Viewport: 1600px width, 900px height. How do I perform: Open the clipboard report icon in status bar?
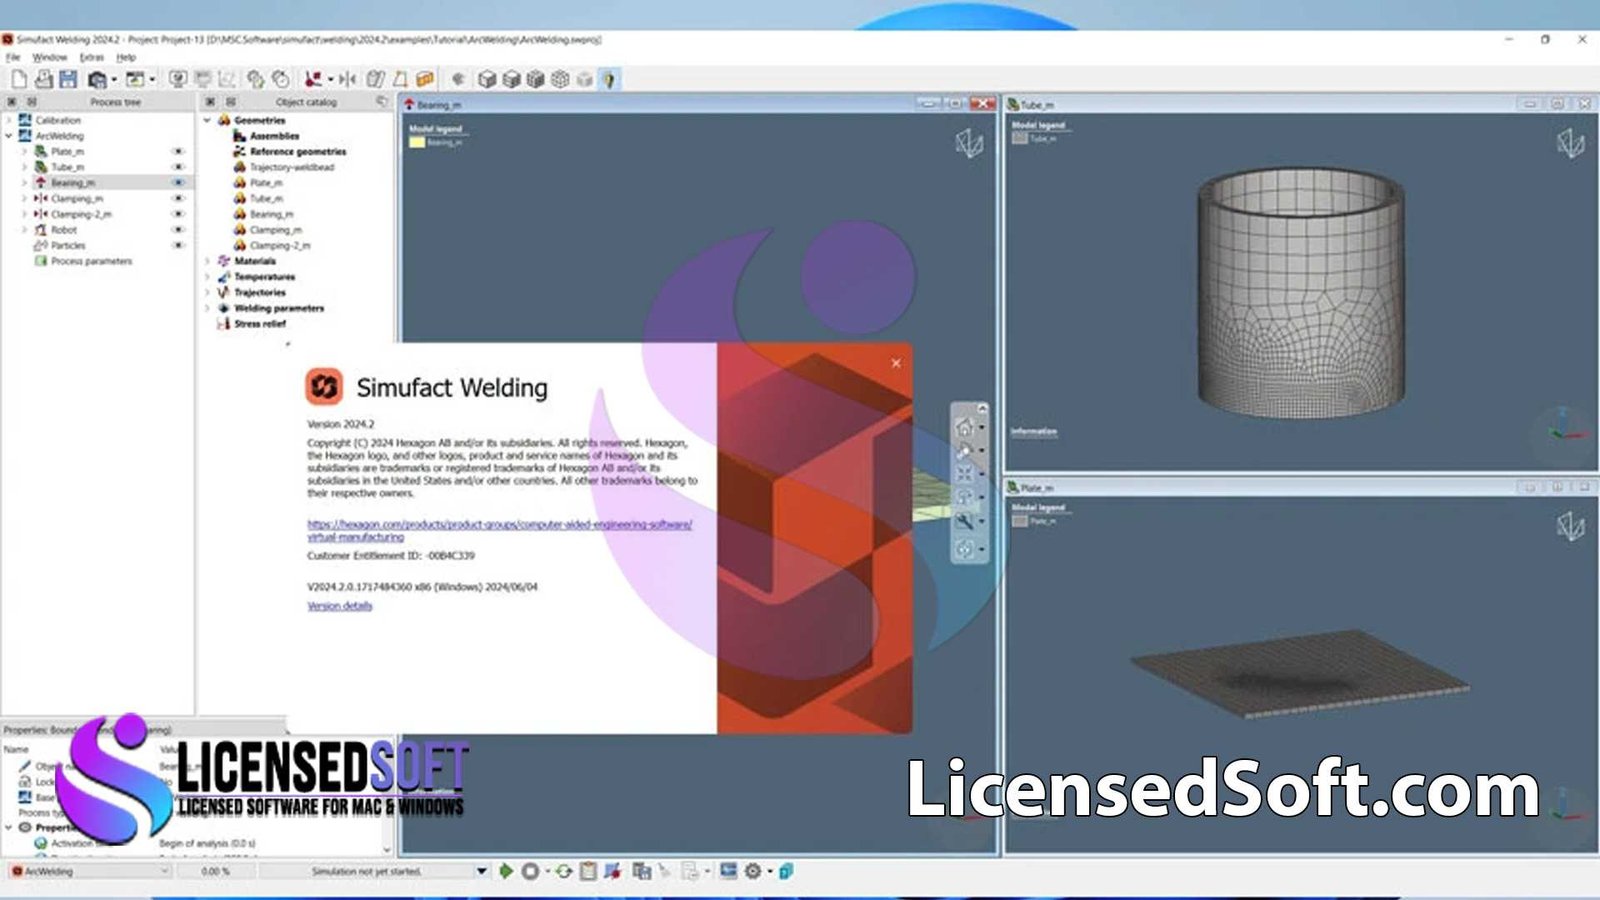pyautogui.click(x=588, y=872)
